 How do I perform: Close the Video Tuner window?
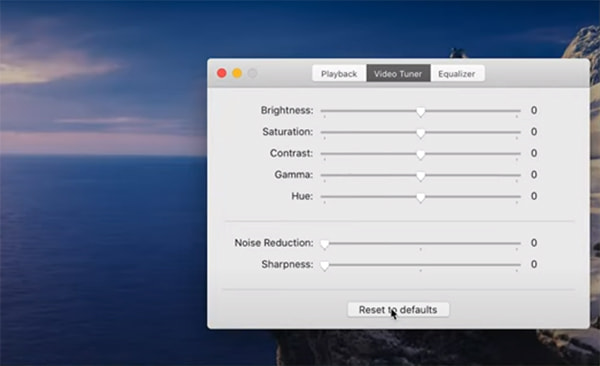(222, 73)
